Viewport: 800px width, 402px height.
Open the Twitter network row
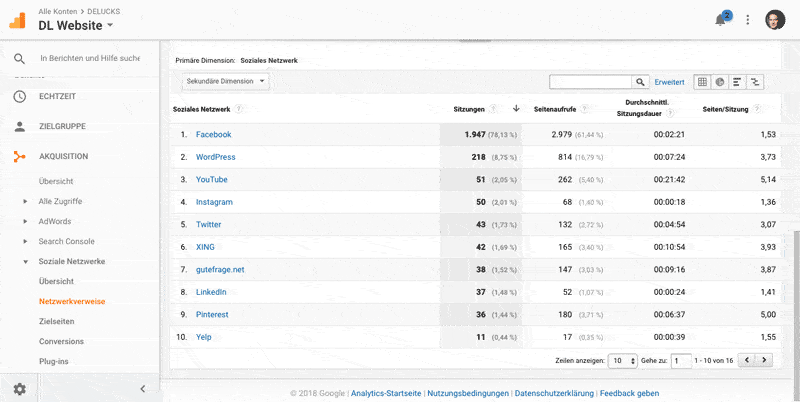tap(209, 224)
